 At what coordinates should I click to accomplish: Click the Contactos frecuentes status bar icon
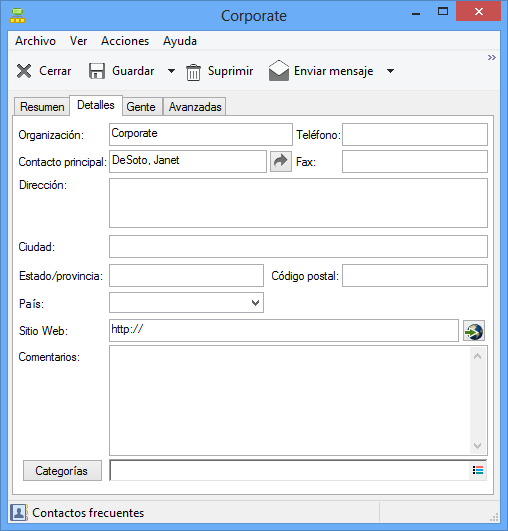click(x=19, y=512)
